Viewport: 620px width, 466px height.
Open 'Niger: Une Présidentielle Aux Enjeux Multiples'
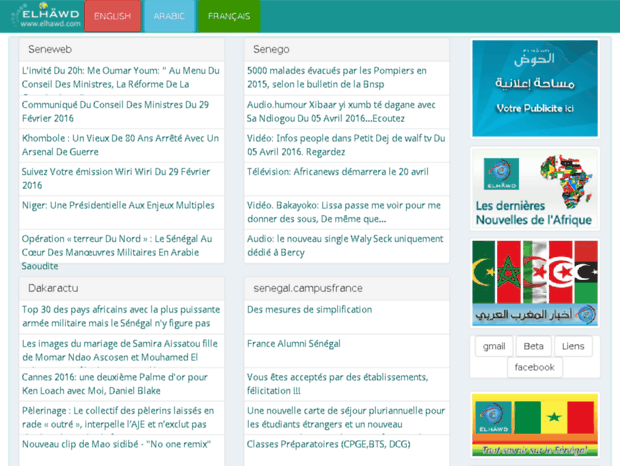point(122,213)
